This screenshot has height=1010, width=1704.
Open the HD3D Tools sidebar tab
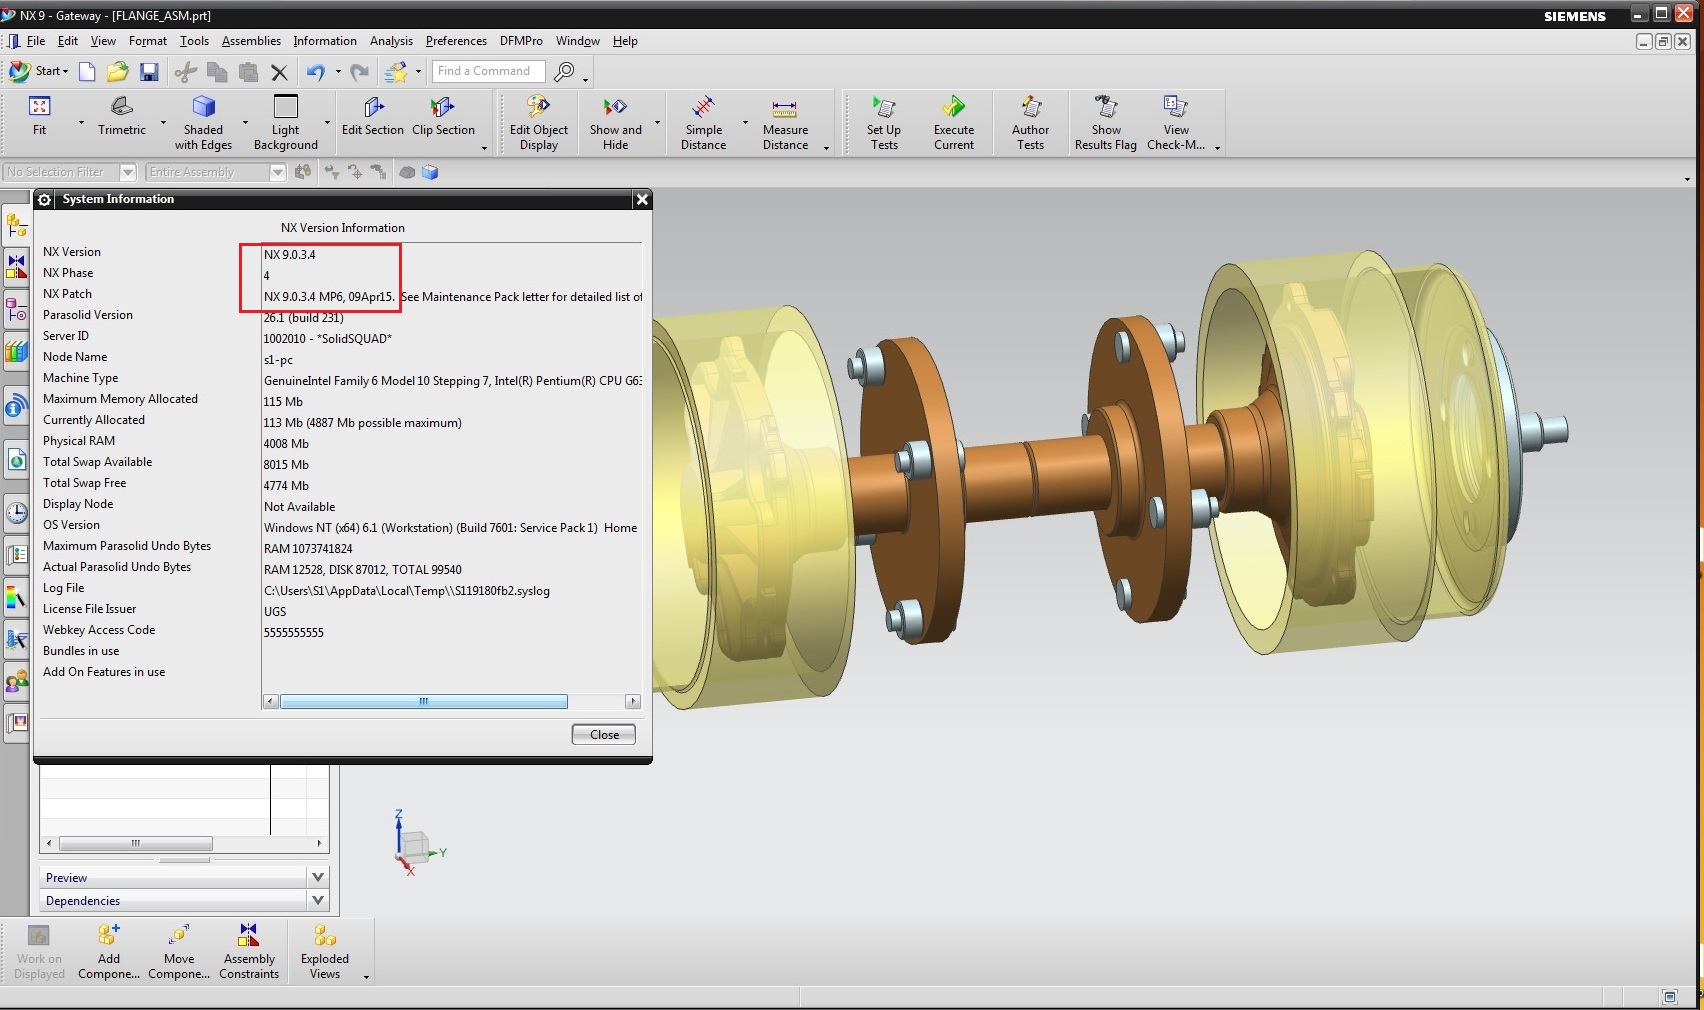point(16,407)
